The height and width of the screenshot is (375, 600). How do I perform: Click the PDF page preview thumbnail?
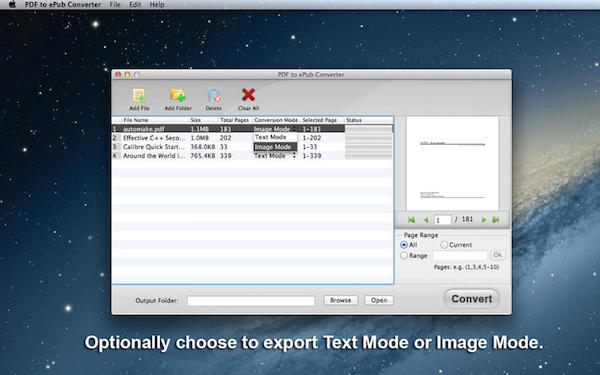[452, 163]
